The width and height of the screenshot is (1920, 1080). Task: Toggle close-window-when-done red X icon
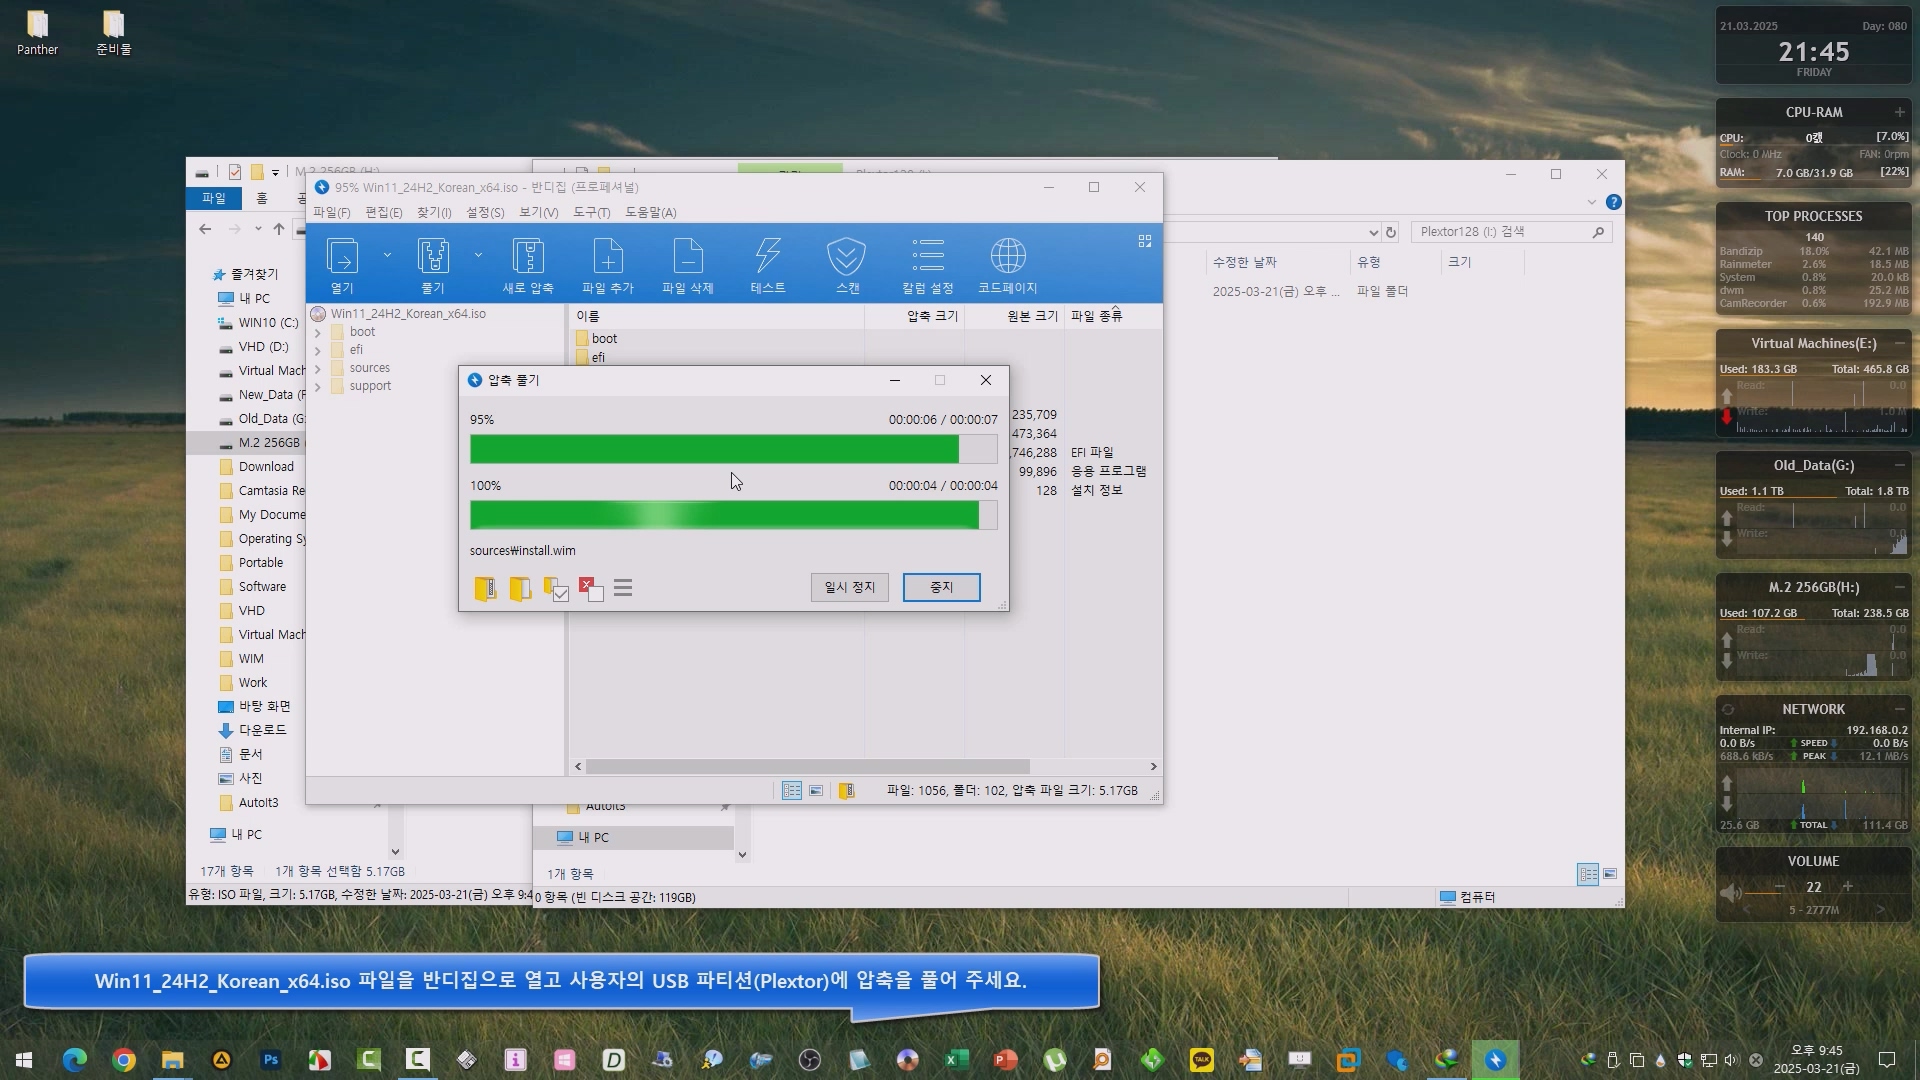tap(591, 589)
